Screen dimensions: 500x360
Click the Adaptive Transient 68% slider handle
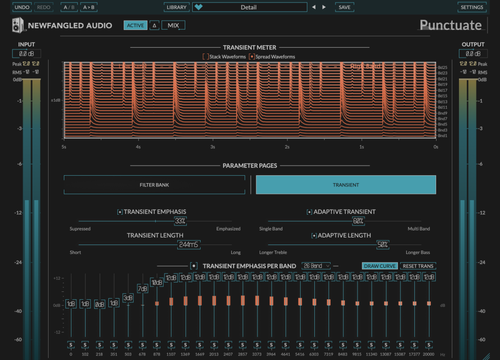(x=358, y=221)
